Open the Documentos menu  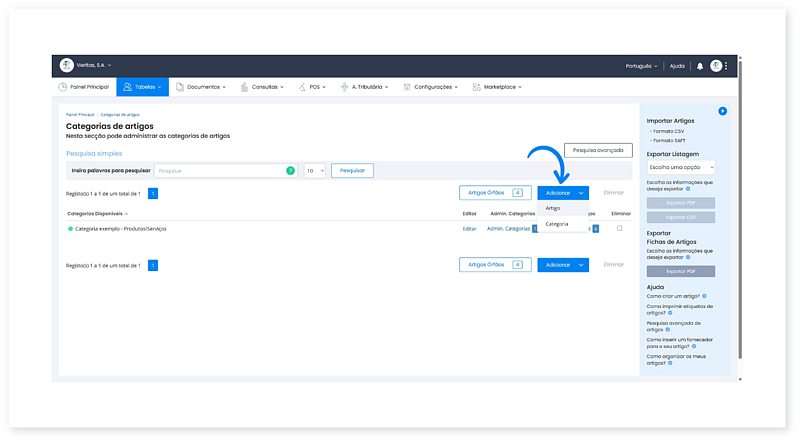(200, 87)
